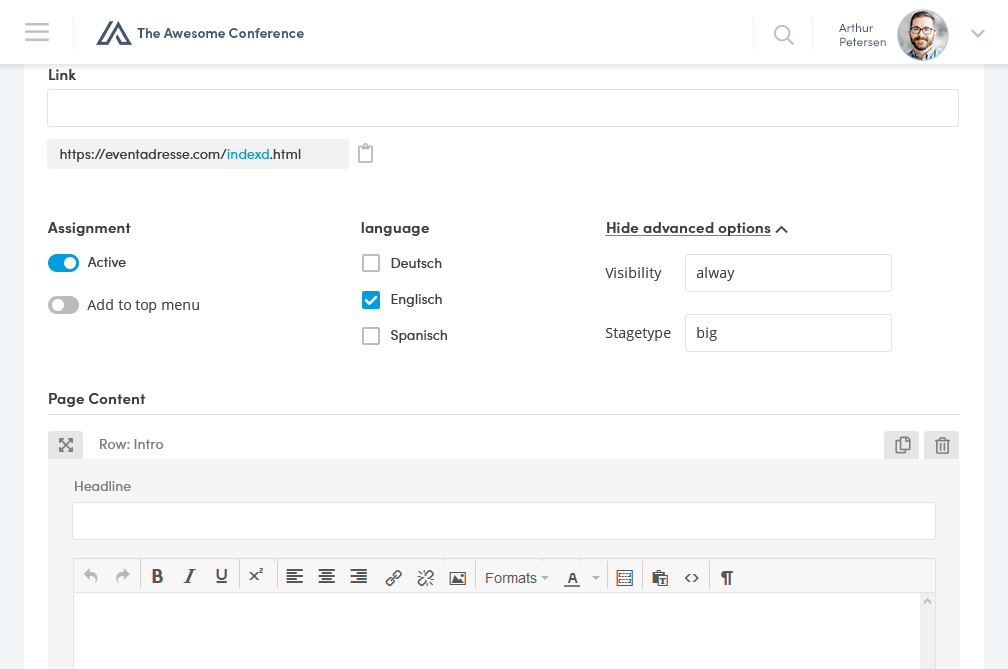The image size is (1008, 669).
Task: Duplicate the Intro row
Action: coord(902,446)
